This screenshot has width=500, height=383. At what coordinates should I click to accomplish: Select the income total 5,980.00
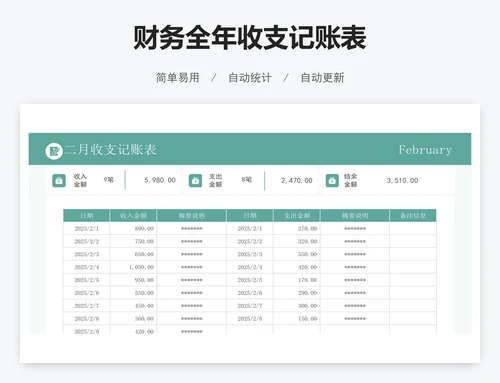click(x=160, y=180)
